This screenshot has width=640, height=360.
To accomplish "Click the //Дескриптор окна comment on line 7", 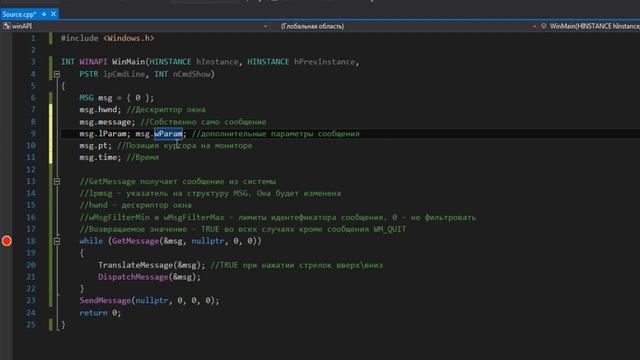I will pos(166,110).
